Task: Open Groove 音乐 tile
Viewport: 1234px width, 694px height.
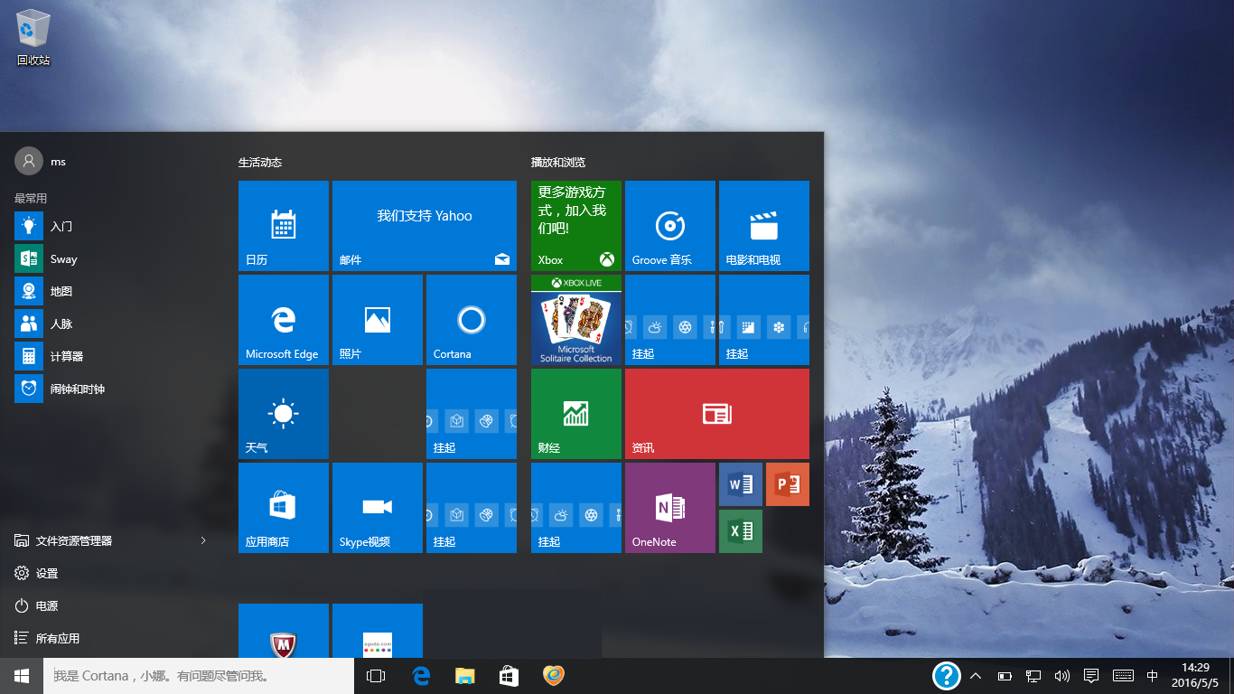Action: tap(669, 226)
